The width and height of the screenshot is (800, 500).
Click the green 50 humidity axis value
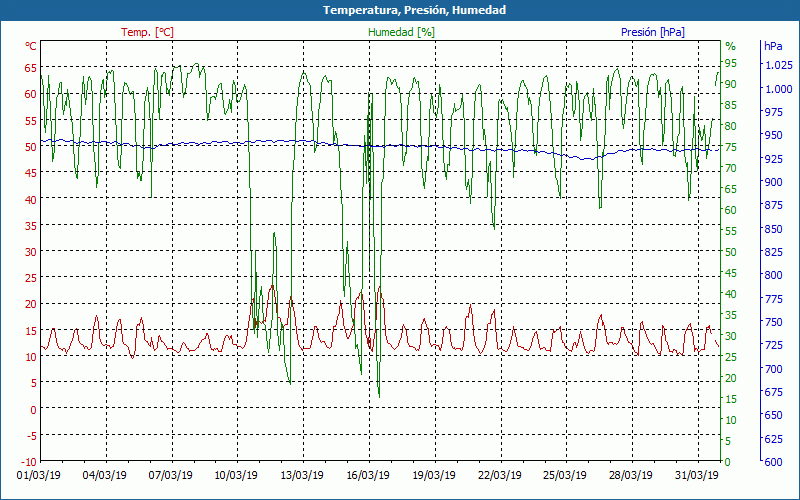click(731, 252)
